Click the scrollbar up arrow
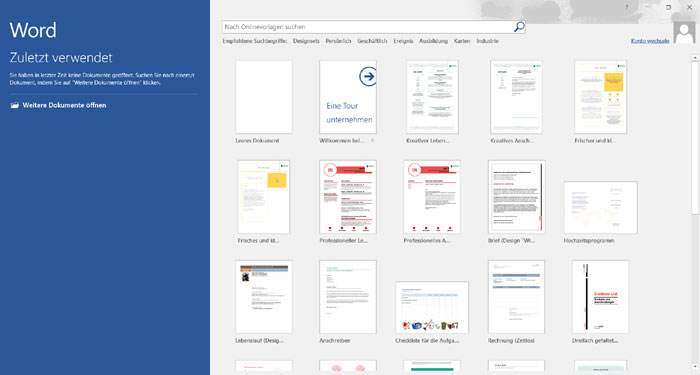700x375 pixels. tap(695, 58)
